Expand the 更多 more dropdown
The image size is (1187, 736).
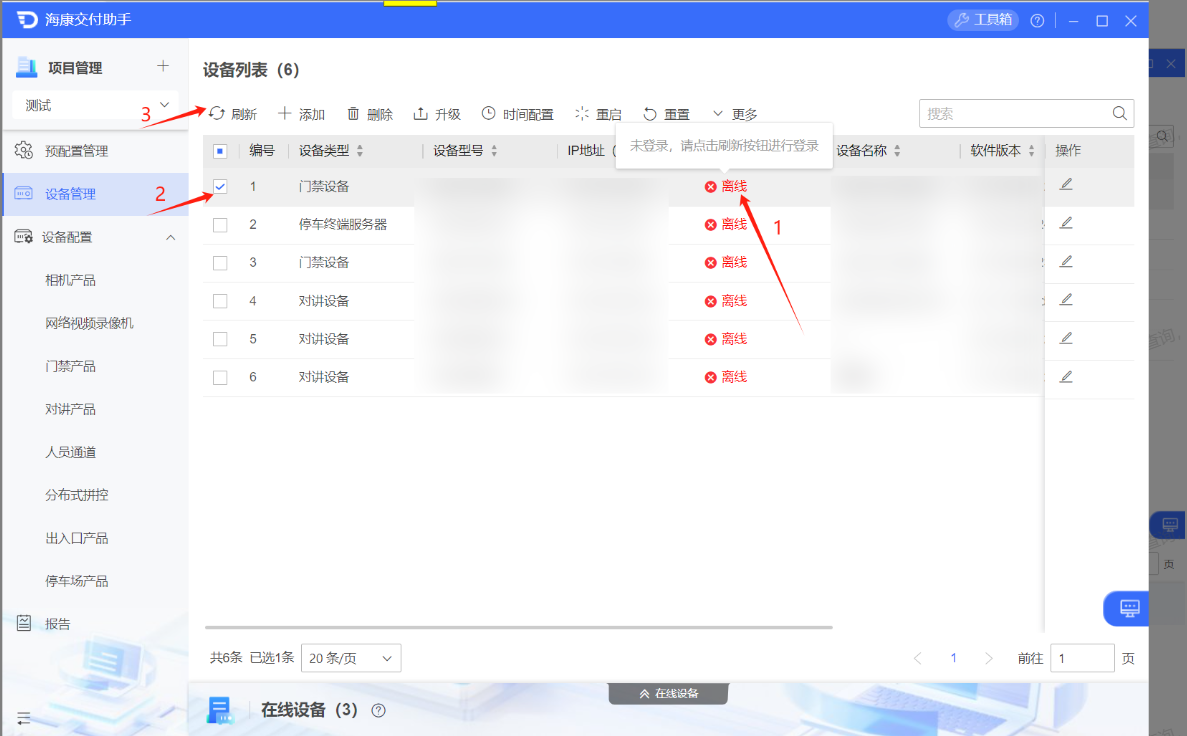(734, 114)
